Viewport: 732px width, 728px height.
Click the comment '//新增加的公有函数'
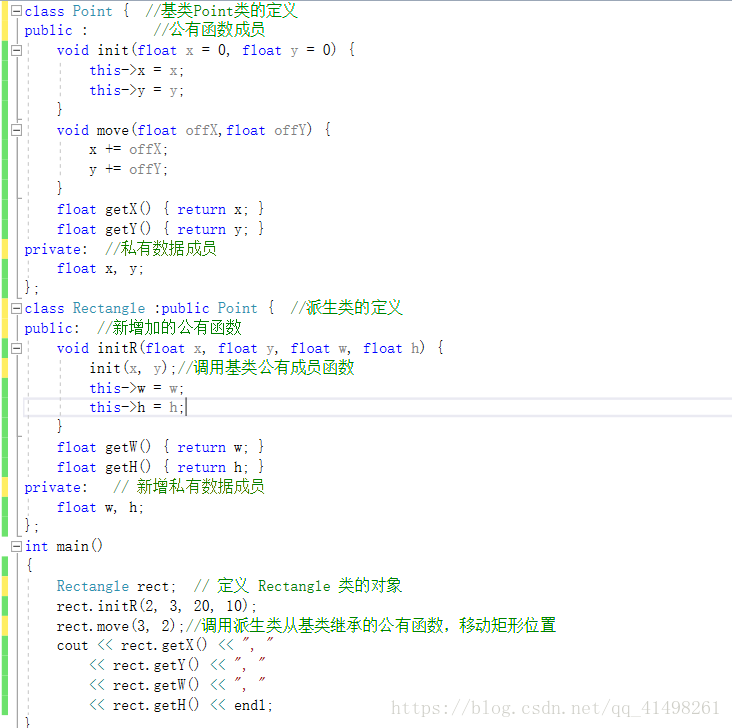point(169,328)
